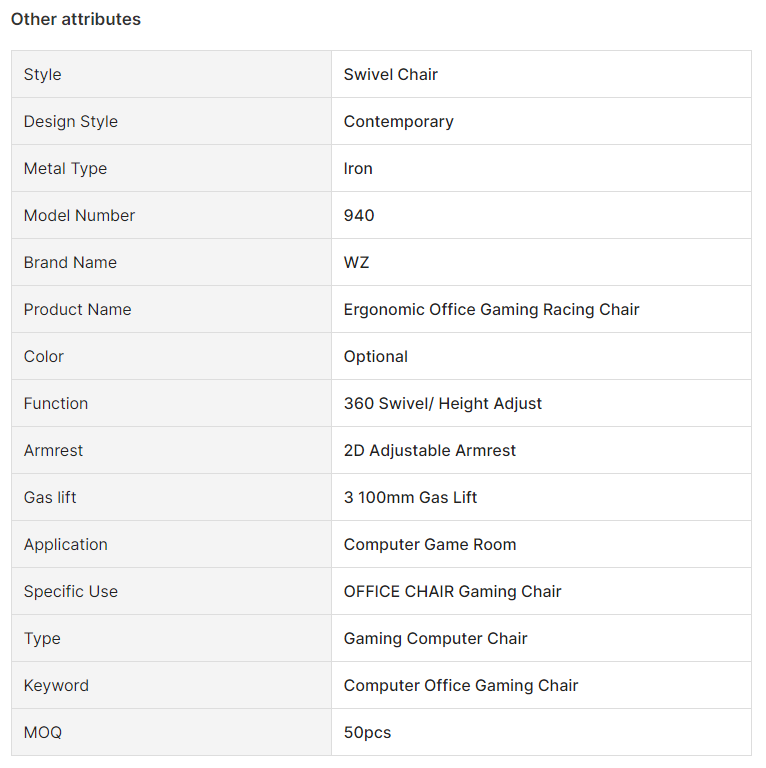Click the Design Style label cell
766x768 pixels.
(171, 121)
